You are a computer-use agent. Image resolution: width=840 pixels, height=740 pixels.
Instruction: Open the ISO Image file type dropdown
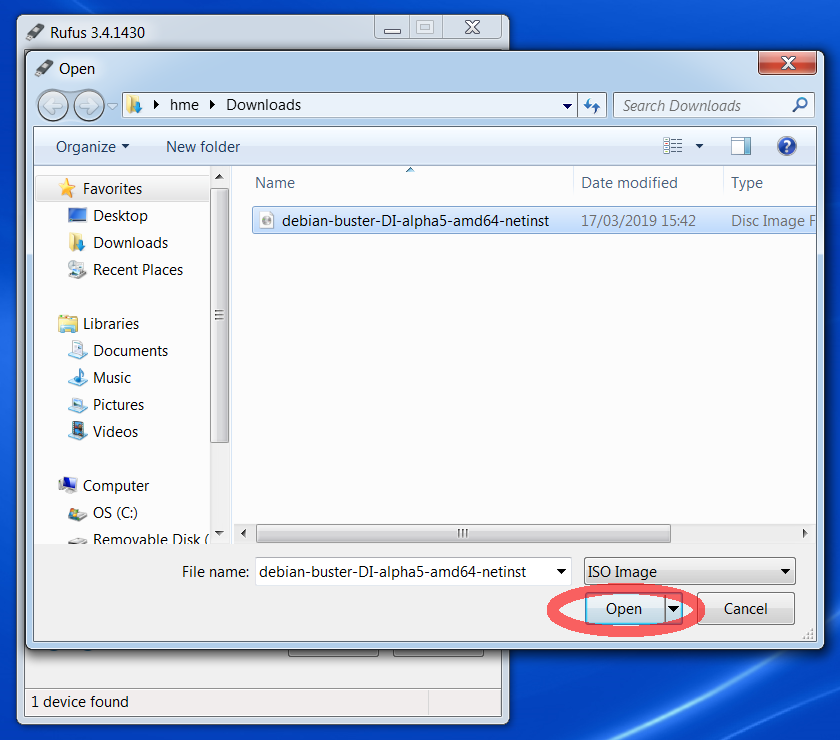coord(689,572)
